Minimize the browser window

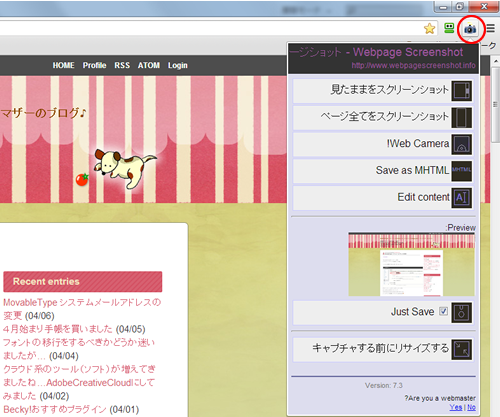pos(443,7)
